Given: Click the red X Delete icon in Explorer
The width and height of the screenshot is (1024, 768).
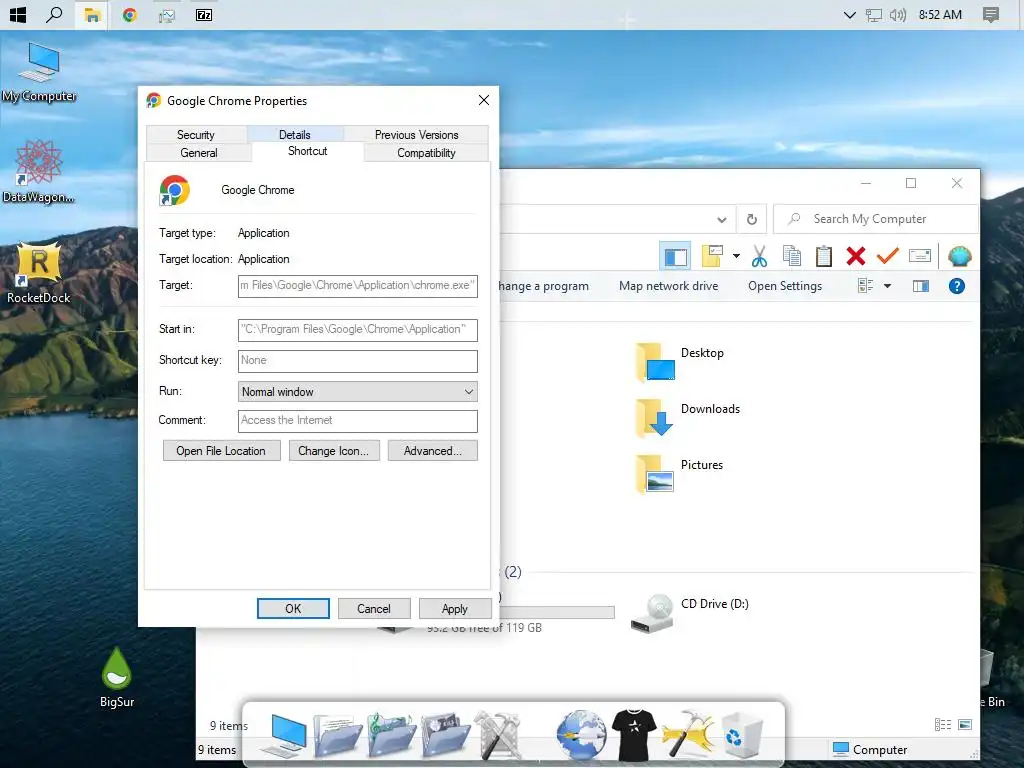Looking at the screenshot, I should point(856,256).
